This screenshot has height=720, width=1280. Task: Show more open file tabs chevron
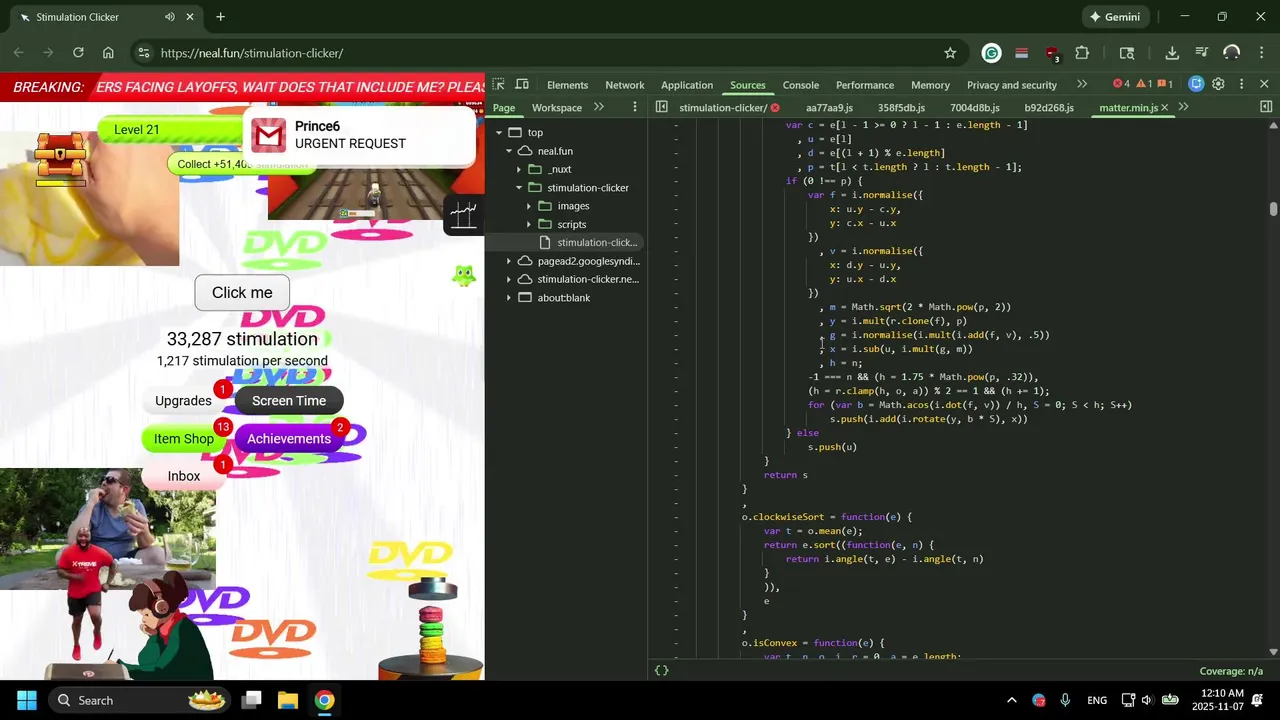coord(1183,107)
